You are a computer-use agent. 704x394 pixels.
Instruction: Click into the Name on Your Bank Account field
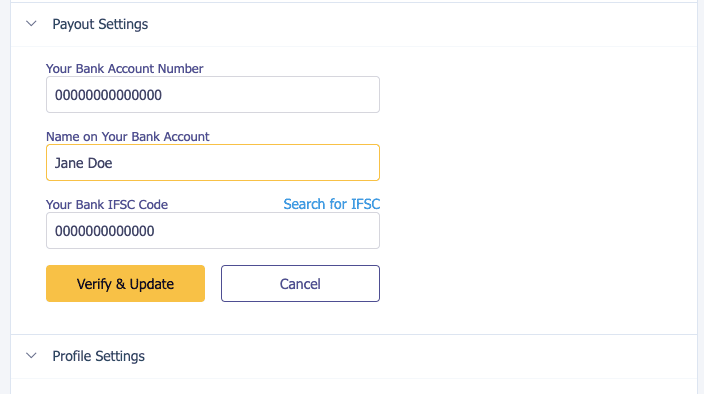point(213,162)
